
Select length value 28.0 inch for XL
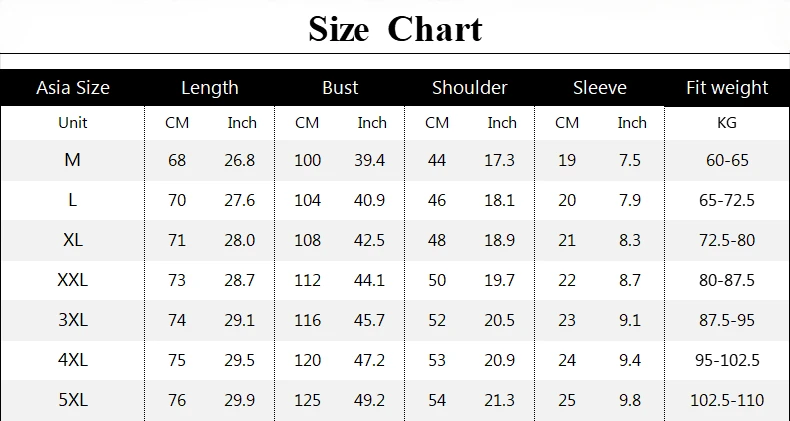[240, 240]
